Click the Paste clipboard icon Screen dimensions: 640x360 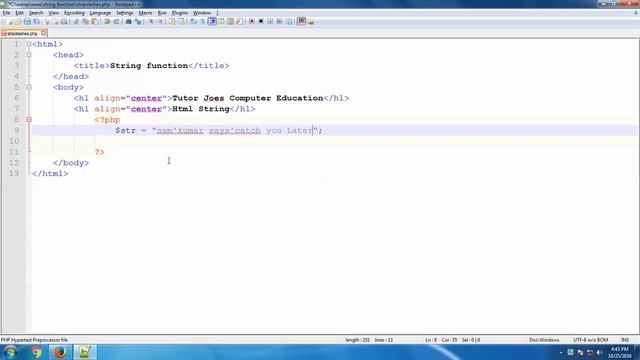pos(95,21)
